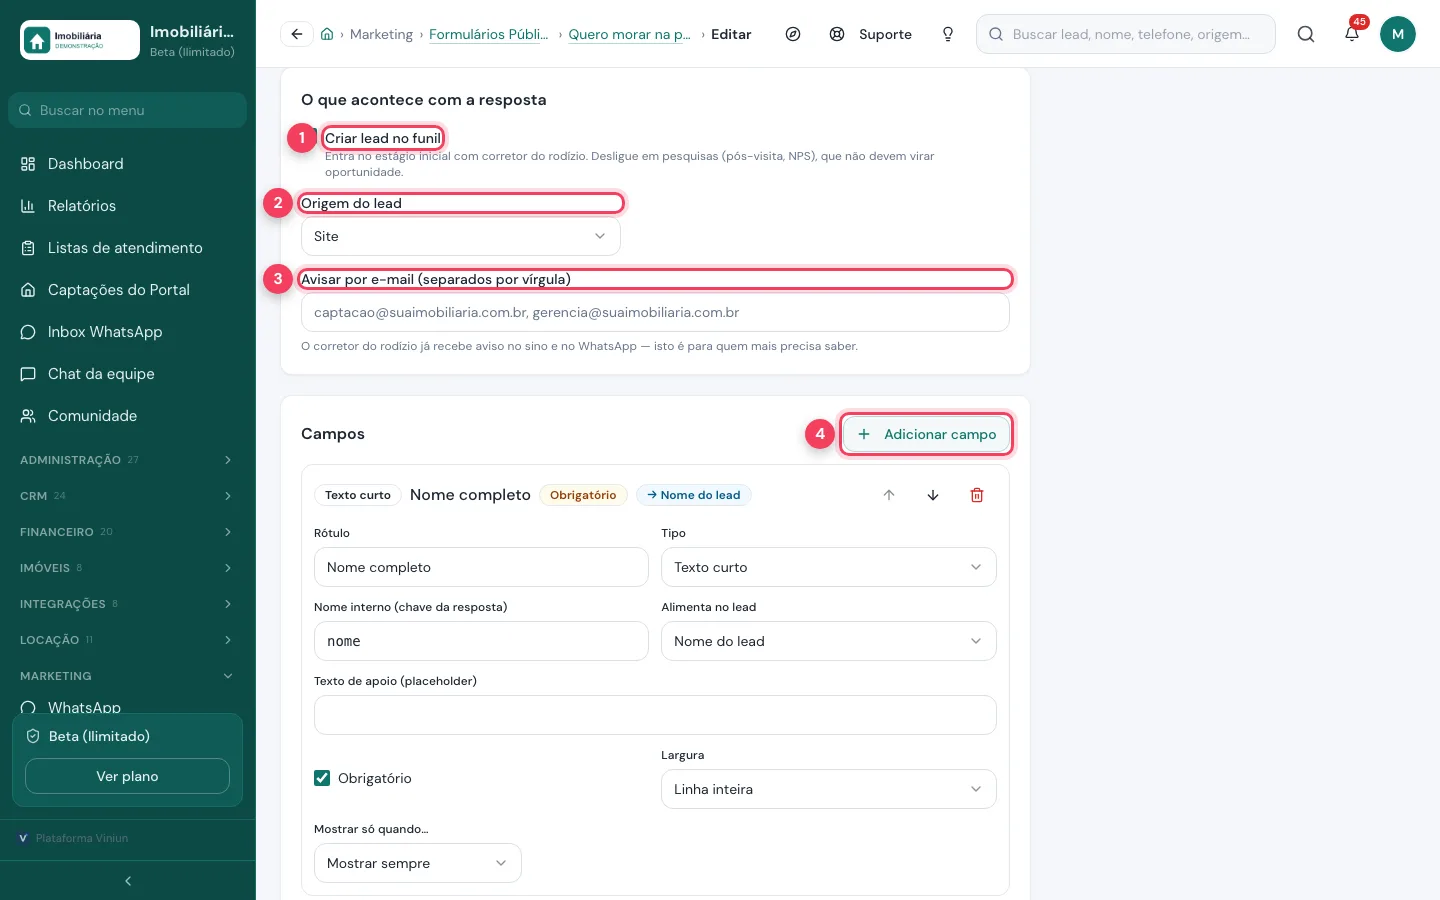Open Dashboard in the sidebar

(128, 164)
